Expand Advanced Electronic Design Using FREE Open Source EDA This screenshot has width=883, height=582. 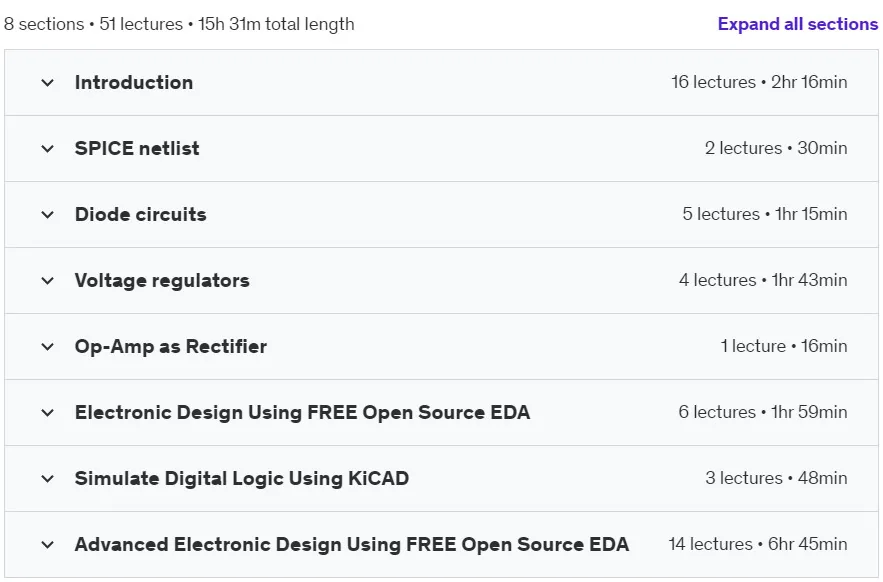click(352, 545)
